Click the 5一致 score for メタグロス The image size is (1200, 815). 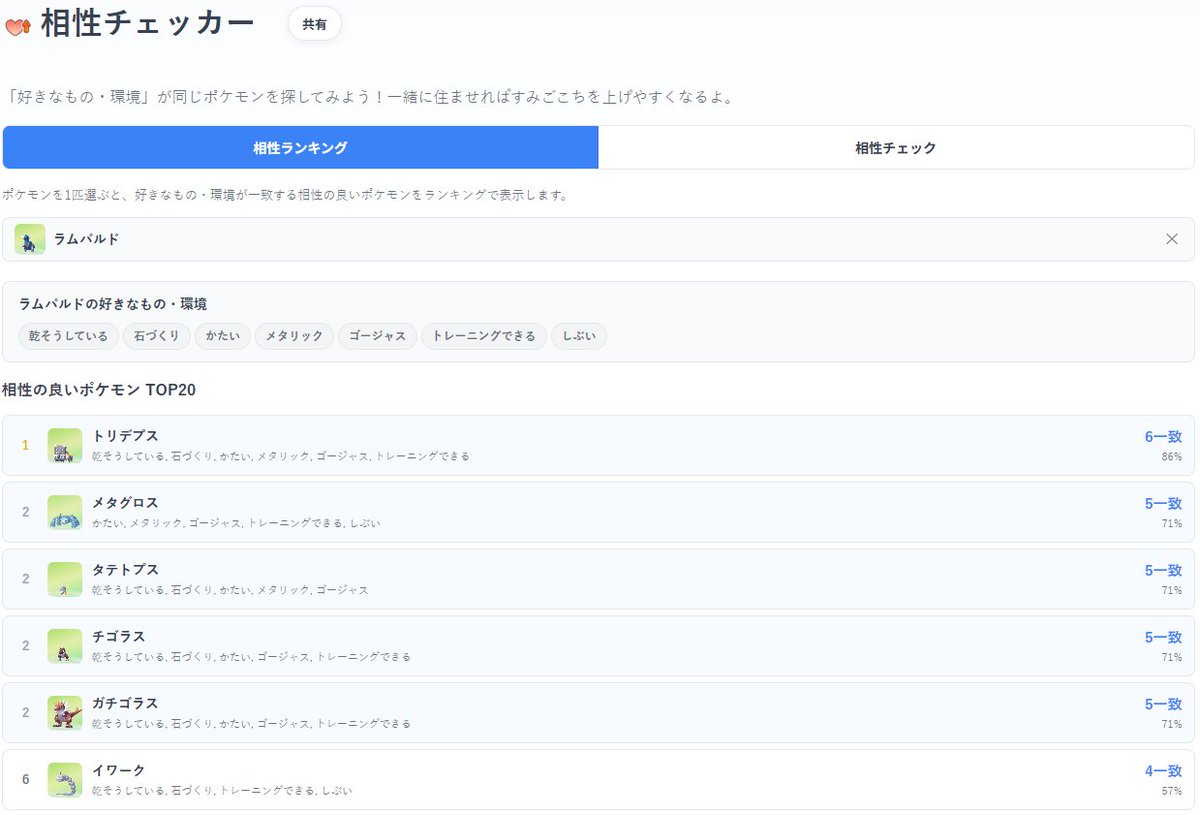click(1163, 504)
